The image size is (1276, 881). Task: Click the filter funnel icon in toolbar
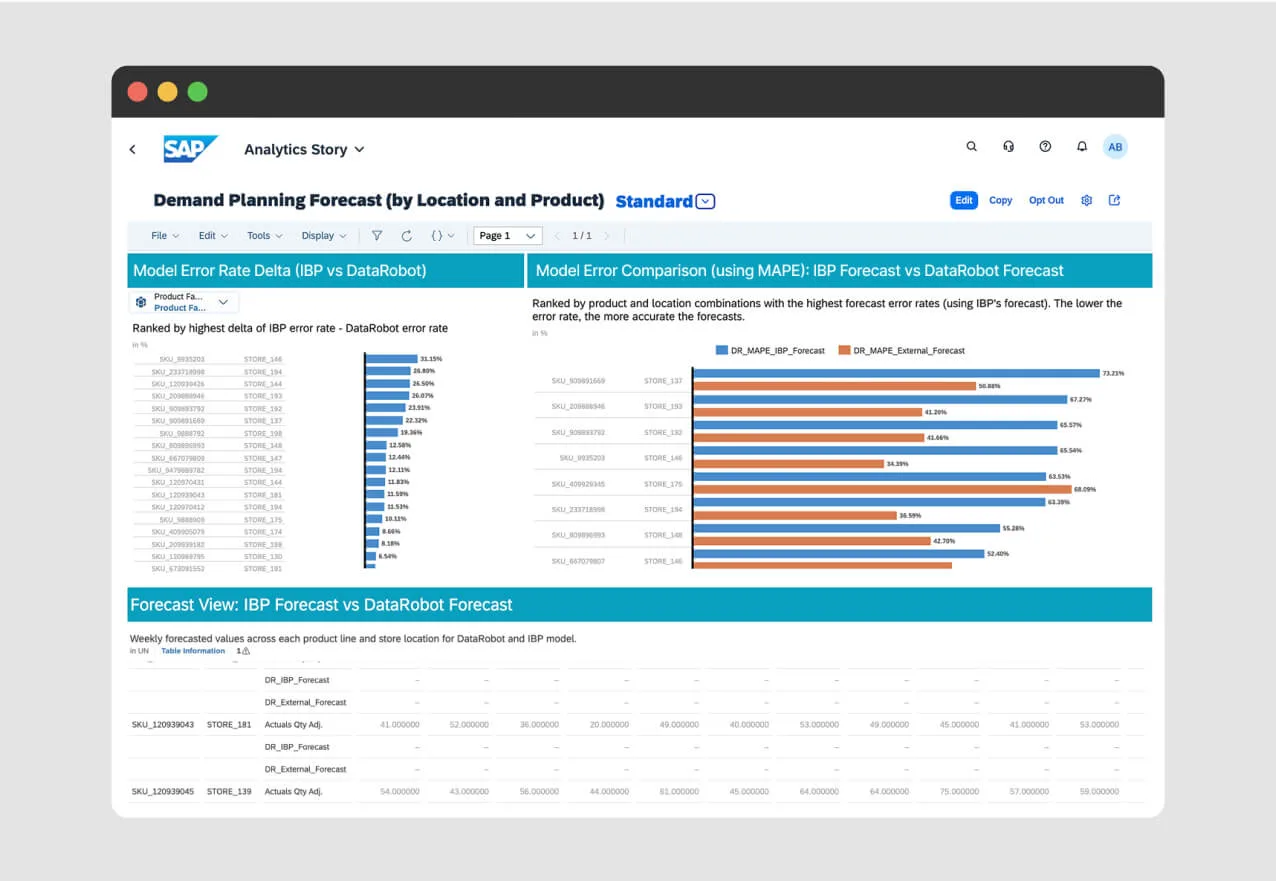point(377,236)
